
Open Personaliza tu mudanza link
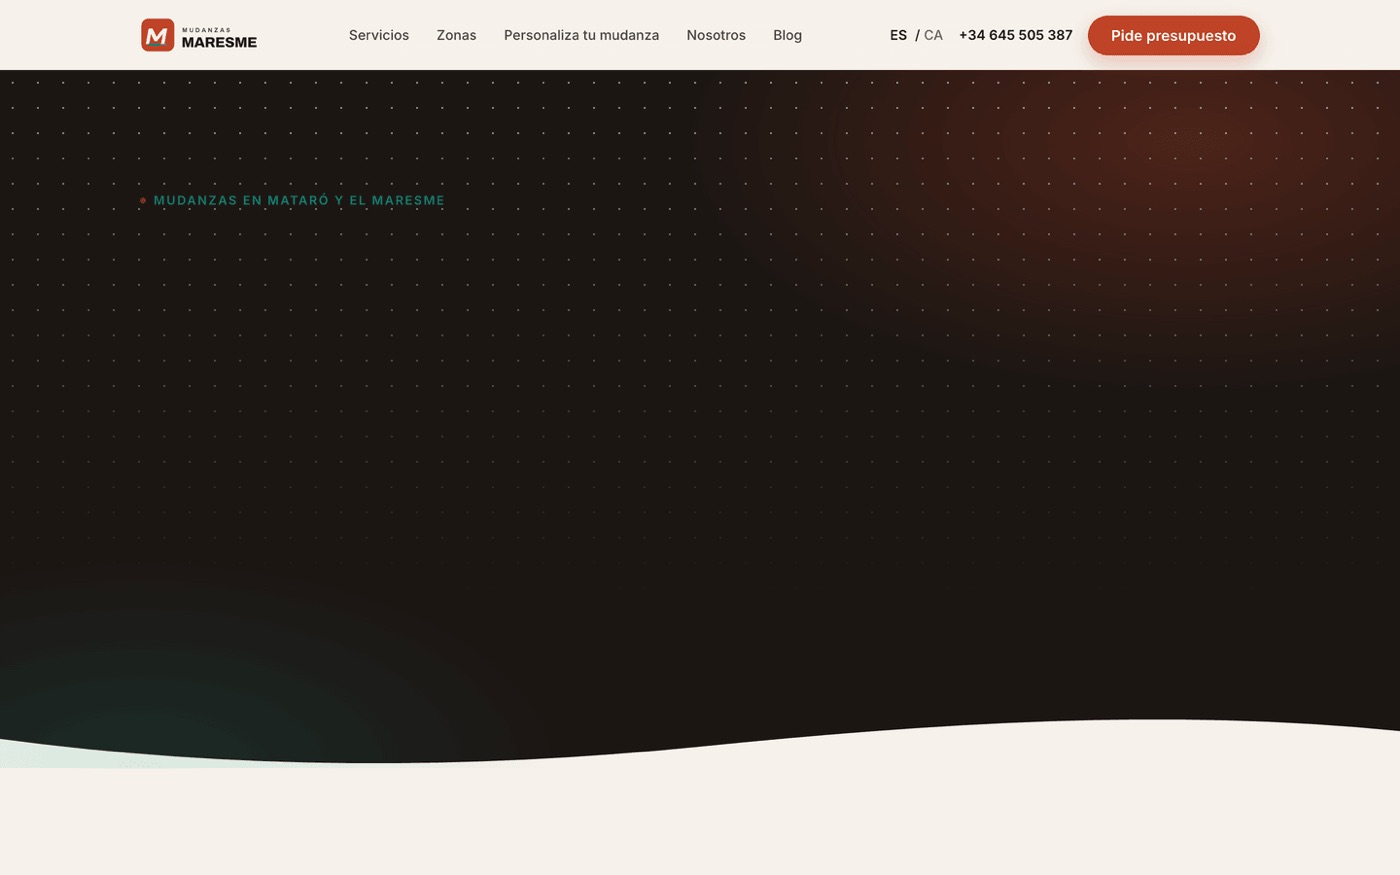click(581, 35)
